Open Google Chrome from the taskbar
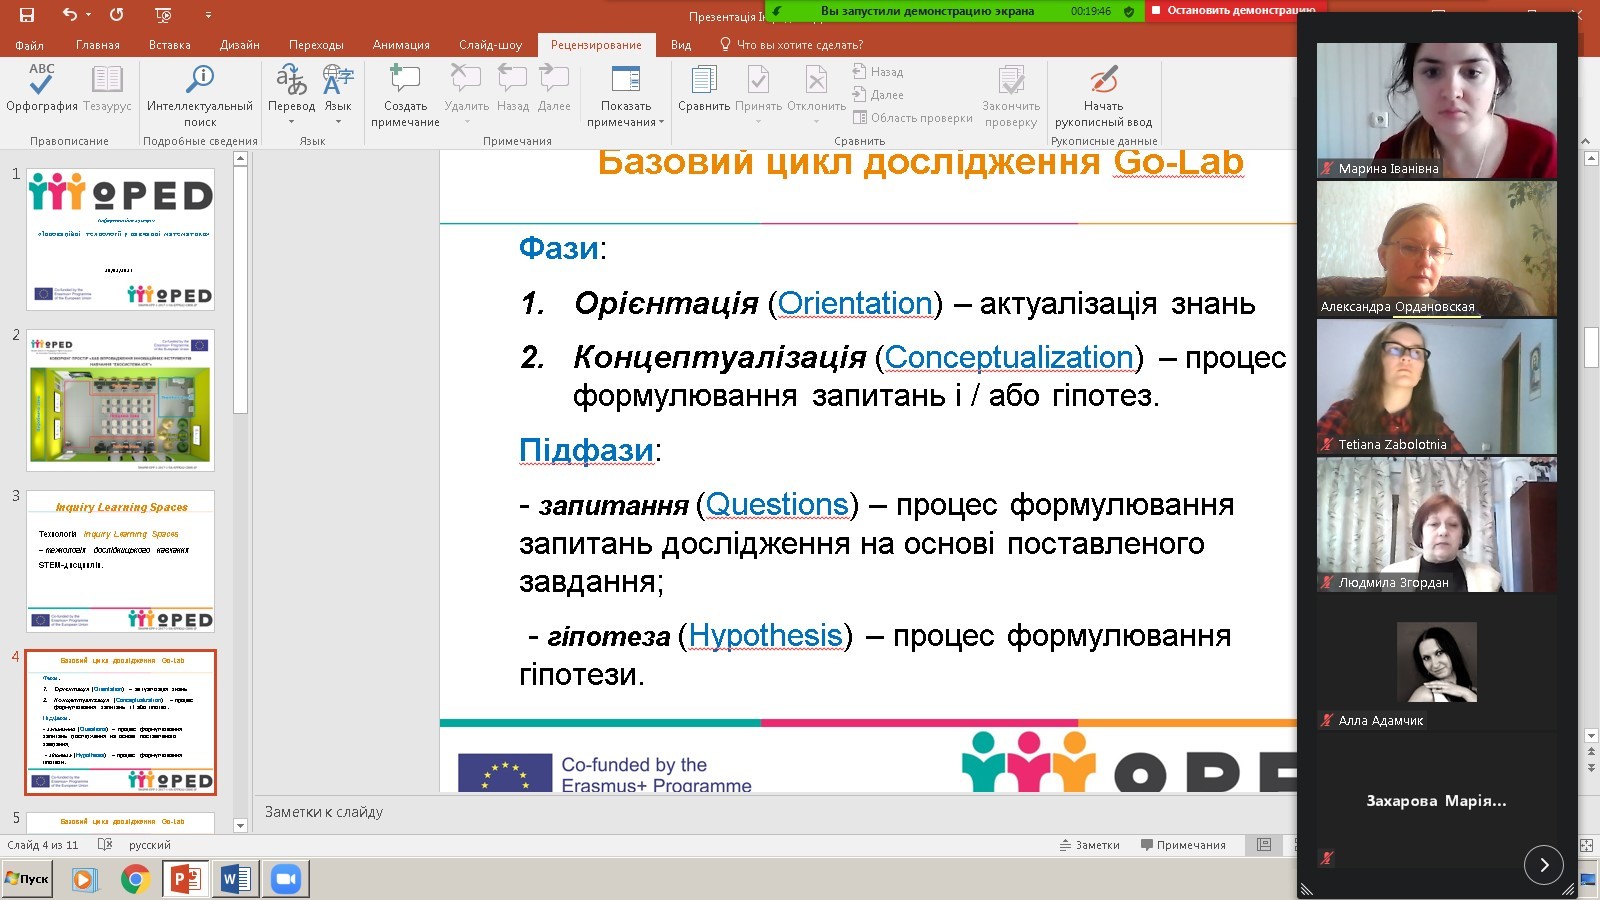Image resolution: width=1600 pixels, height=900 pixels. click(135, 879)
